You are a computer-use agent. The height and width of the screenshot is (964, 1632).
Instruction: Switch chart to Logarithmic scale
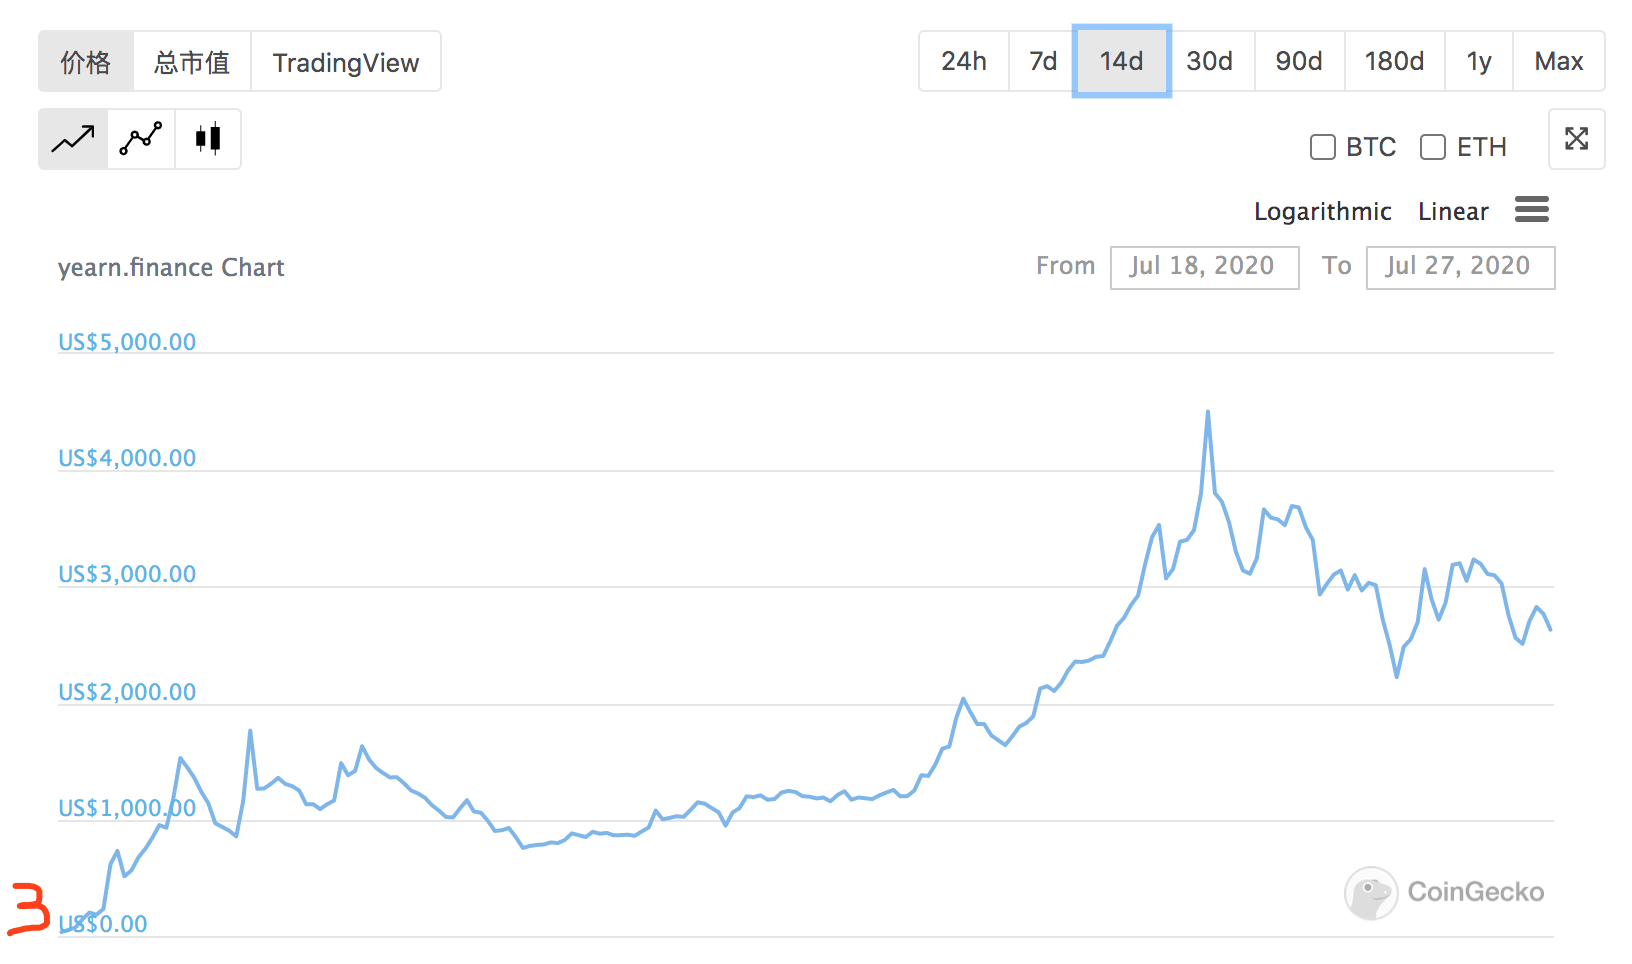coord(1322,211)
